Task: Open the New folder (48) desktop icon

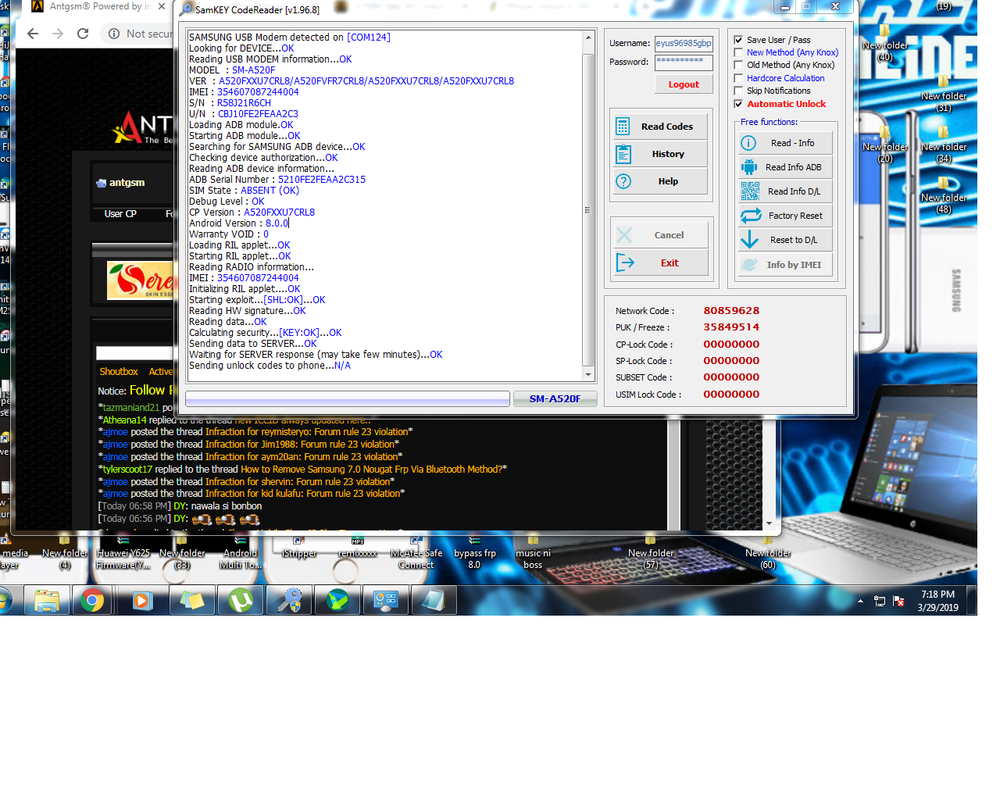Action: pyautogui.click(x=944, y=196)
